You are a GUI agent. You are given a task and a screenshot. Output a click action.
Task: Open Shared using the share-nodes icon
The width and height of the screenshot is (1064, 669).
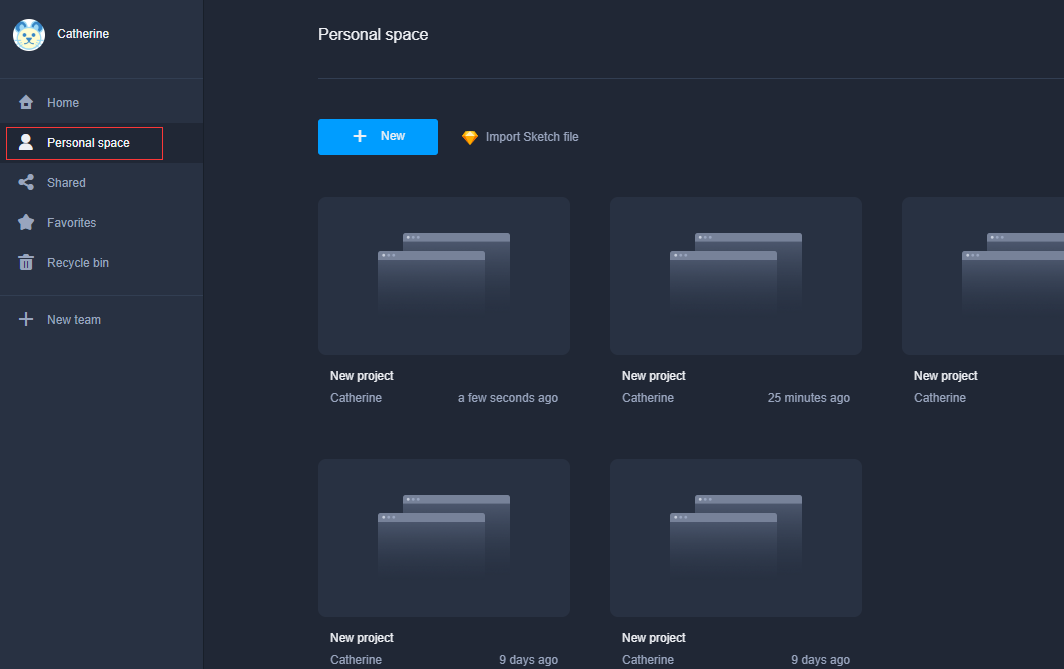(x=25, y=182)
